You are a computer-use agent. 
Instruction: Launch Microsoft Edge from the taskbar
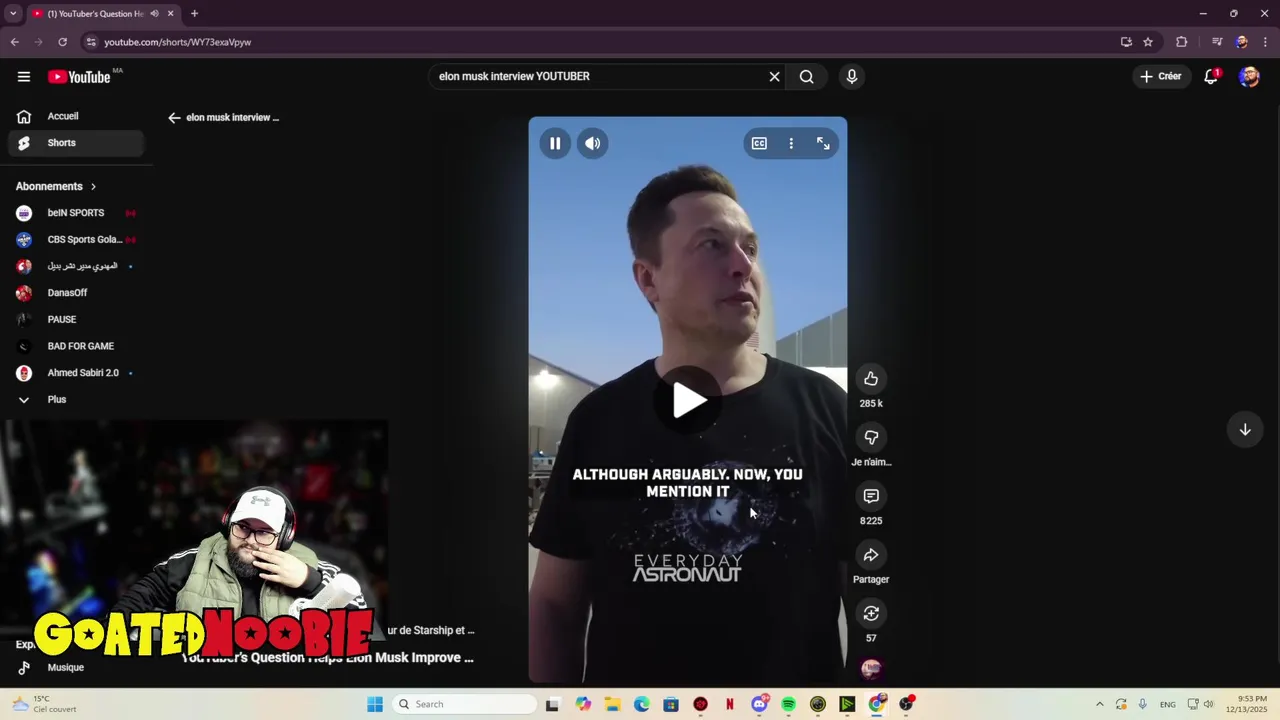[x=641, y=704]
